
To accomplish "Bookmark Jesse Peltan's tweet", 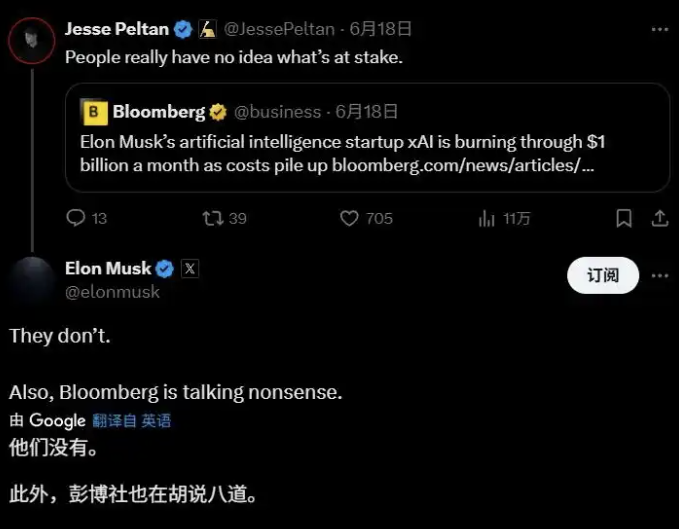I will 624,217.
